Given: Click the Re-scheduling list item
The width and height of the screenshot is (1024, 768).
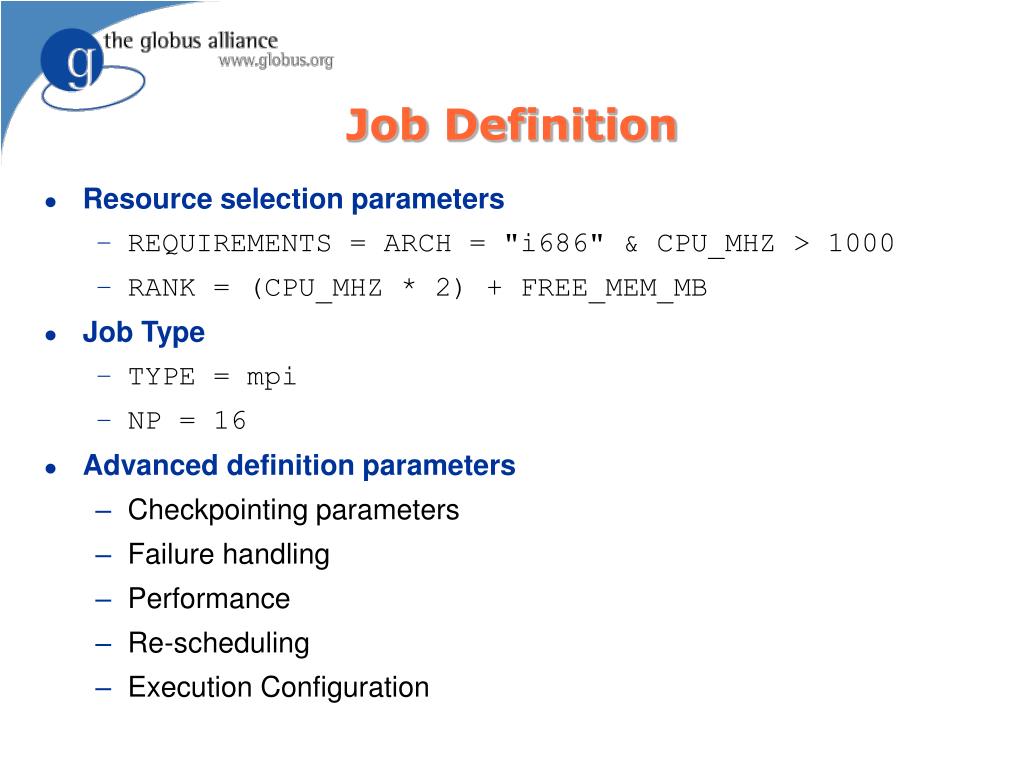Looking at the screenshot, I should 218,643.
